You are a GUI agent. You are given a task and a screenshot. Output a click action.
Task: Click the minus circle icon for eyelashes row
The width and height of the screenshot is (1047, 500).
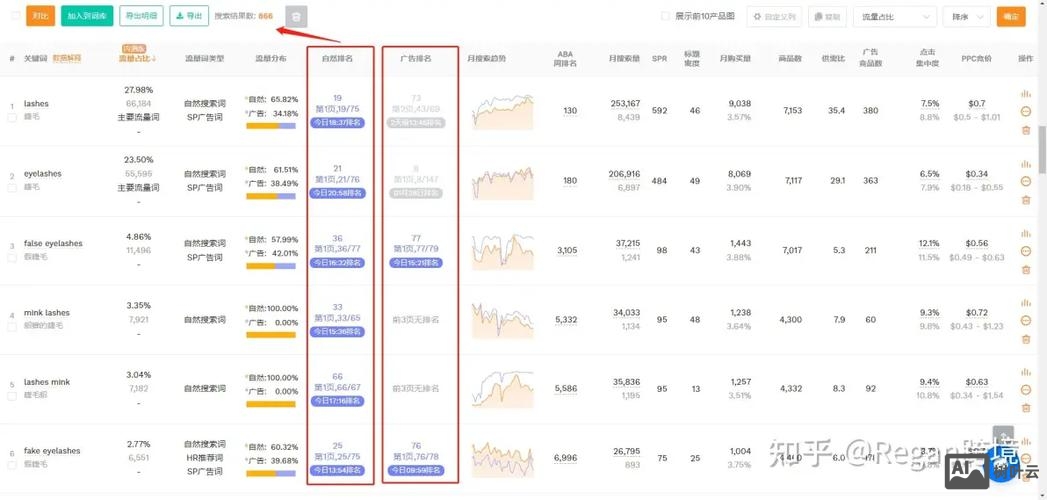(1025, 181)
